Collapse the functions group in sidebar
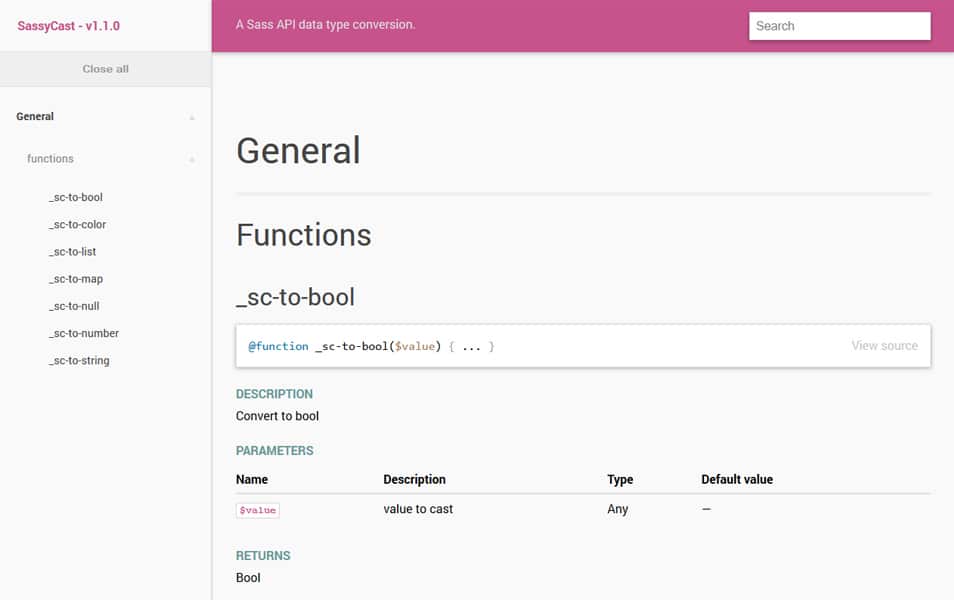 click(50, 158)
